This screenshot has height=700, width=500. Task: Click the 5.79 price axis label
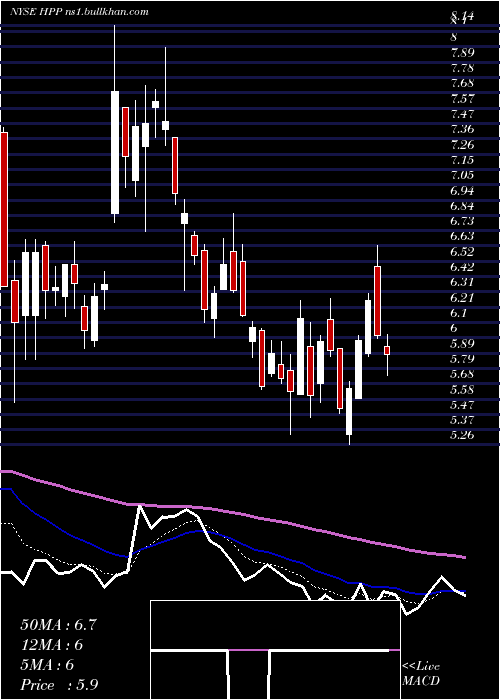(462, 359)
